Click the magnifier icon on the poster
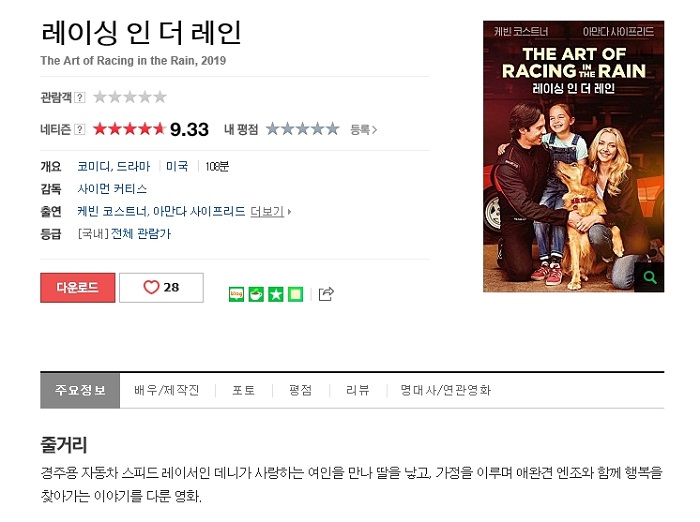700x522 pixels. (x=650, y=277)
